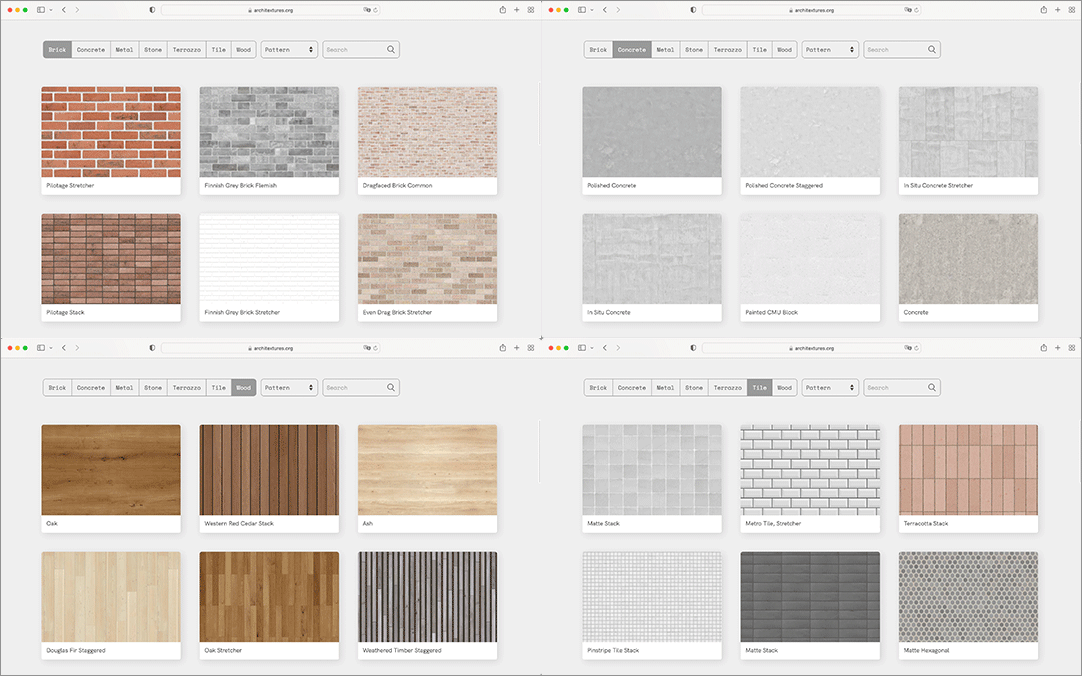The image size is (1082, 676).
Task: Click the search magnifier icon in the wood window
Action: pyautogui.click(x=391, y=387)
